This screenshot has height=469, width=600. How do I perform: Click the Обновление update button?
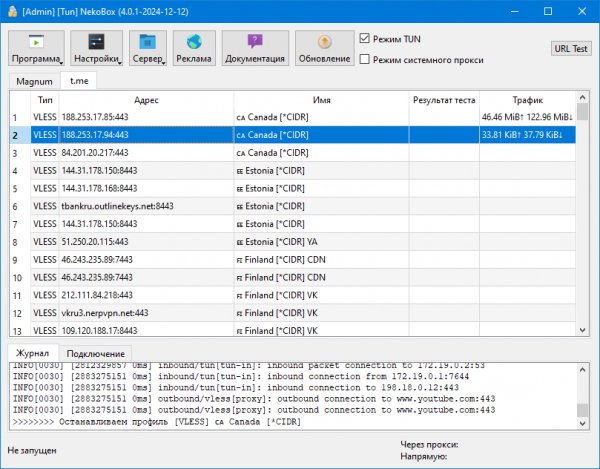[x=324, y=48]
